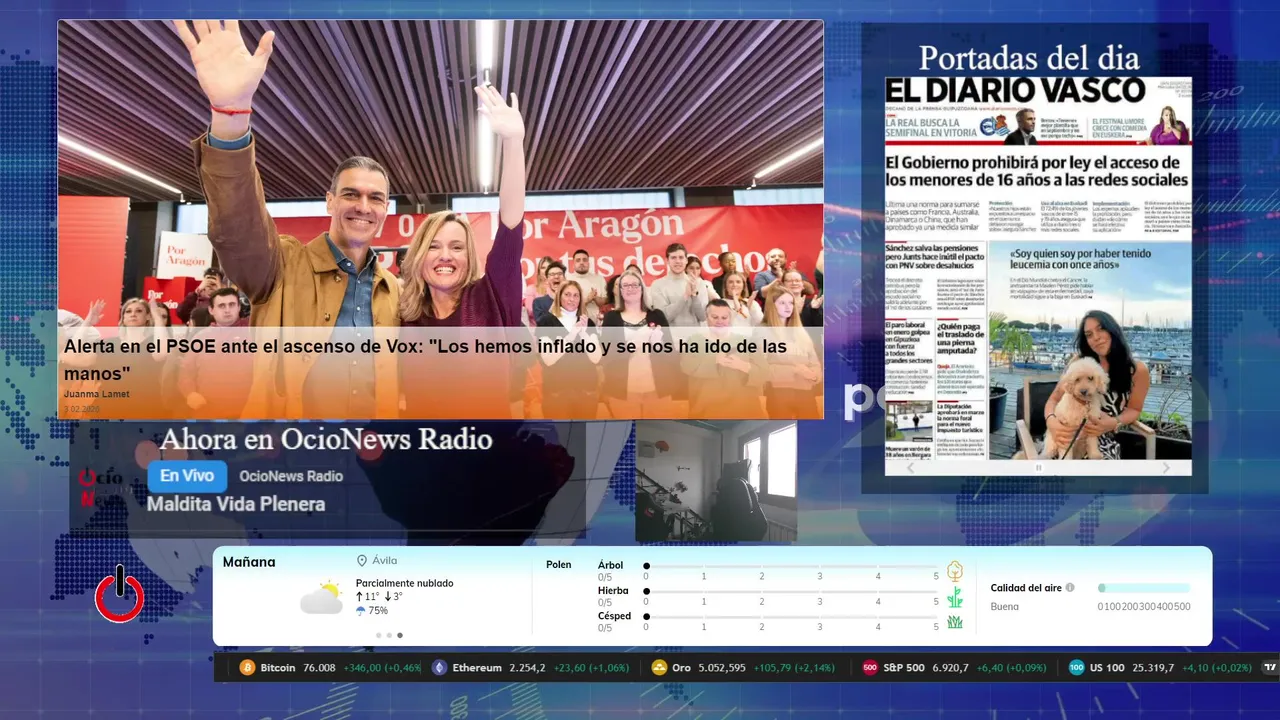
Task: Click the Ethereum name in the ticker
Action: (477, 667)
